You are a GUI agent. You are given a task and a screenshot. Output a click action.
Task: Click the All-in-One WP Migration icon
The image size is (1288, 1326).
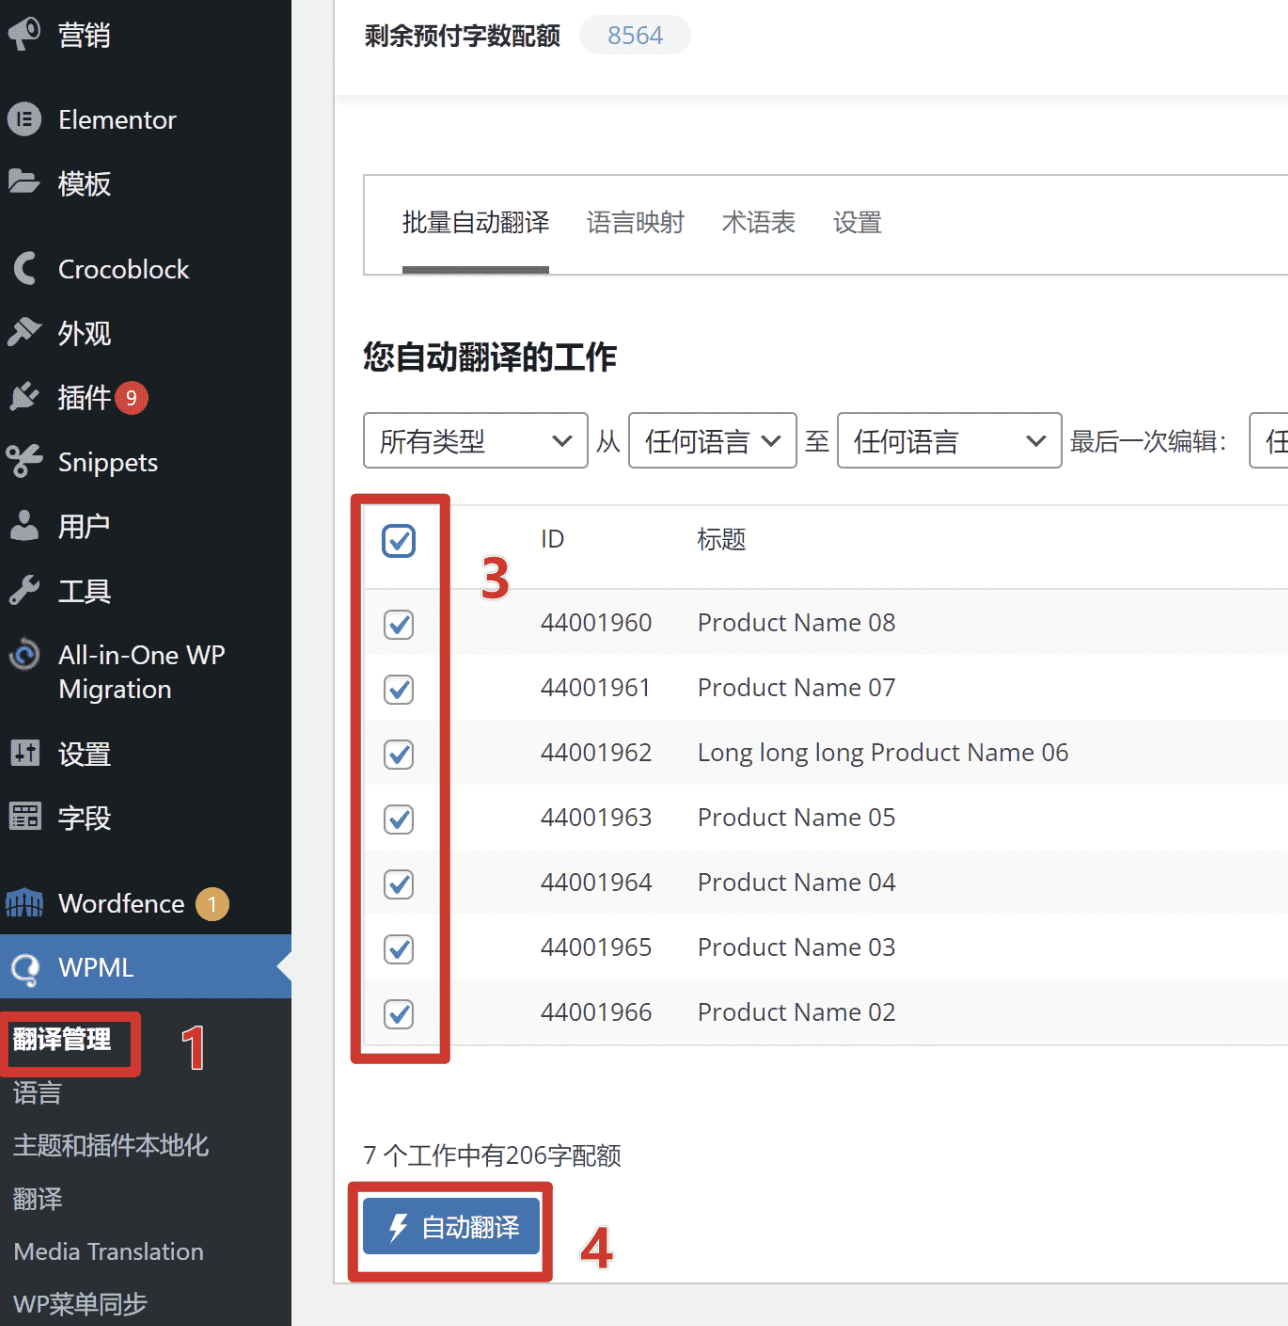pyautogui.click(x=25, y=654)
